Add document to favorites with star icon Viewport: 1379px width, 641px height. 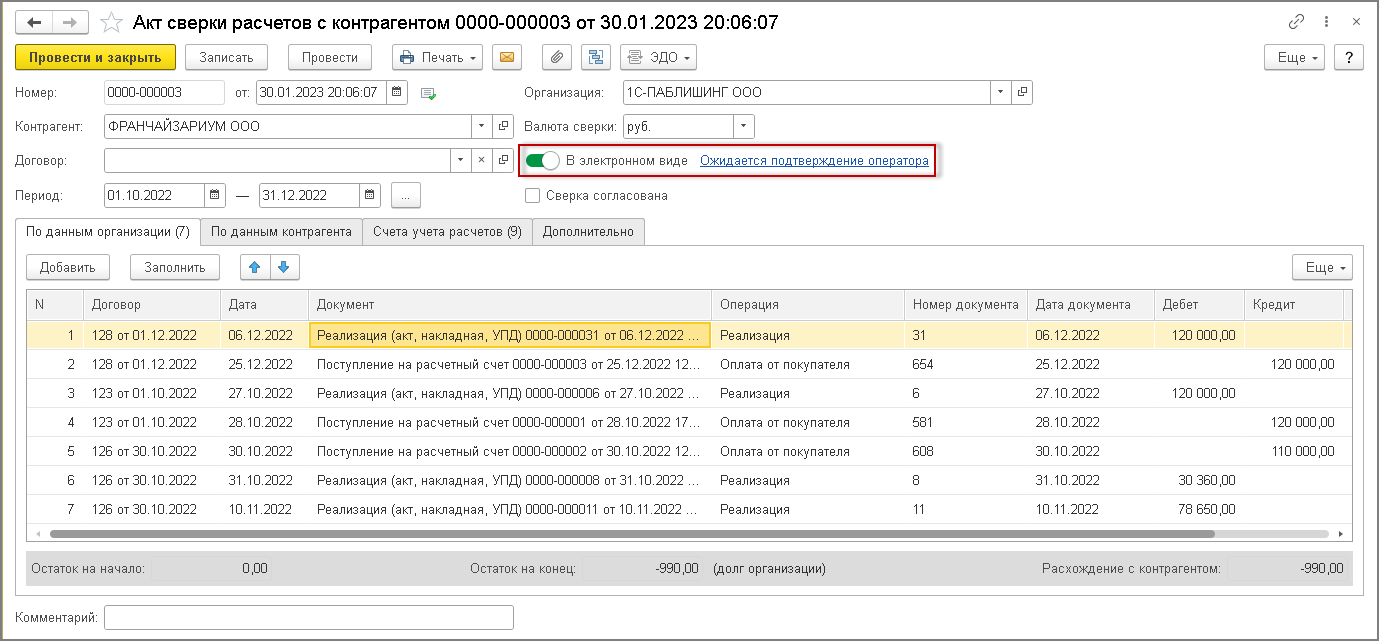coord(113,22)
